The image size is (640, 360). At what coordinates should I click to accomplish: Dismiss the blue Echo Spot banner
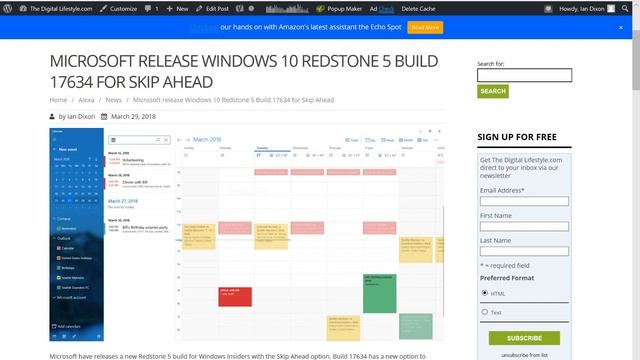pos(620,27)
